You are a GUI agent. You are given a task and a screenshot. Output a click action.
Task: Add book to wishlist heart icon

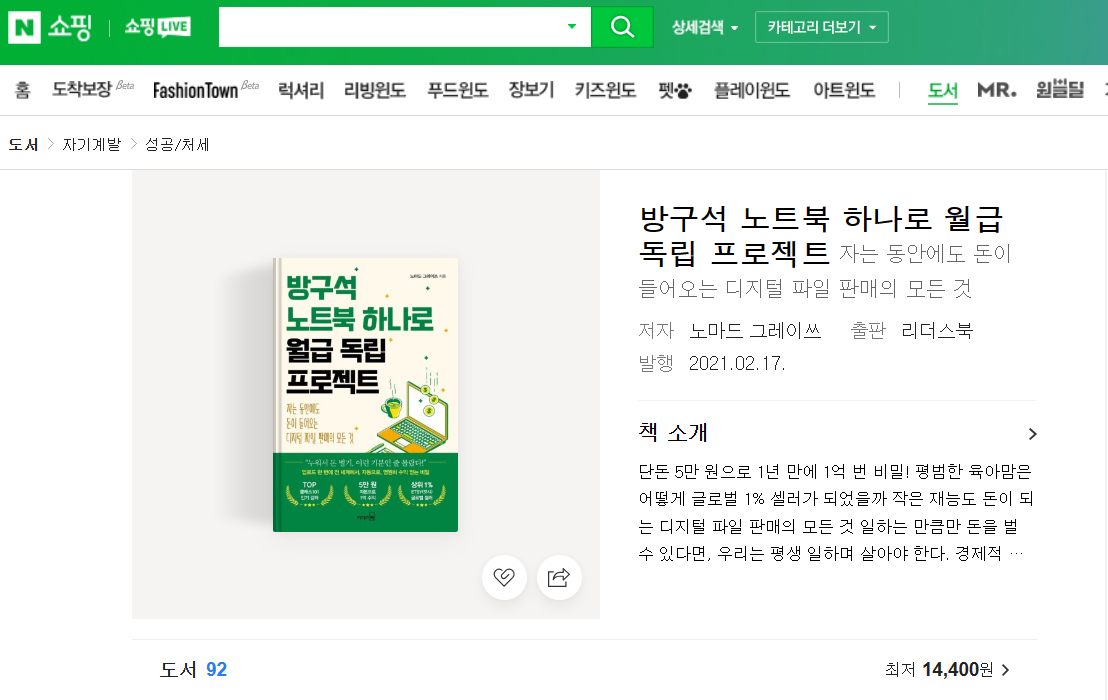click(x=504, y=577)
